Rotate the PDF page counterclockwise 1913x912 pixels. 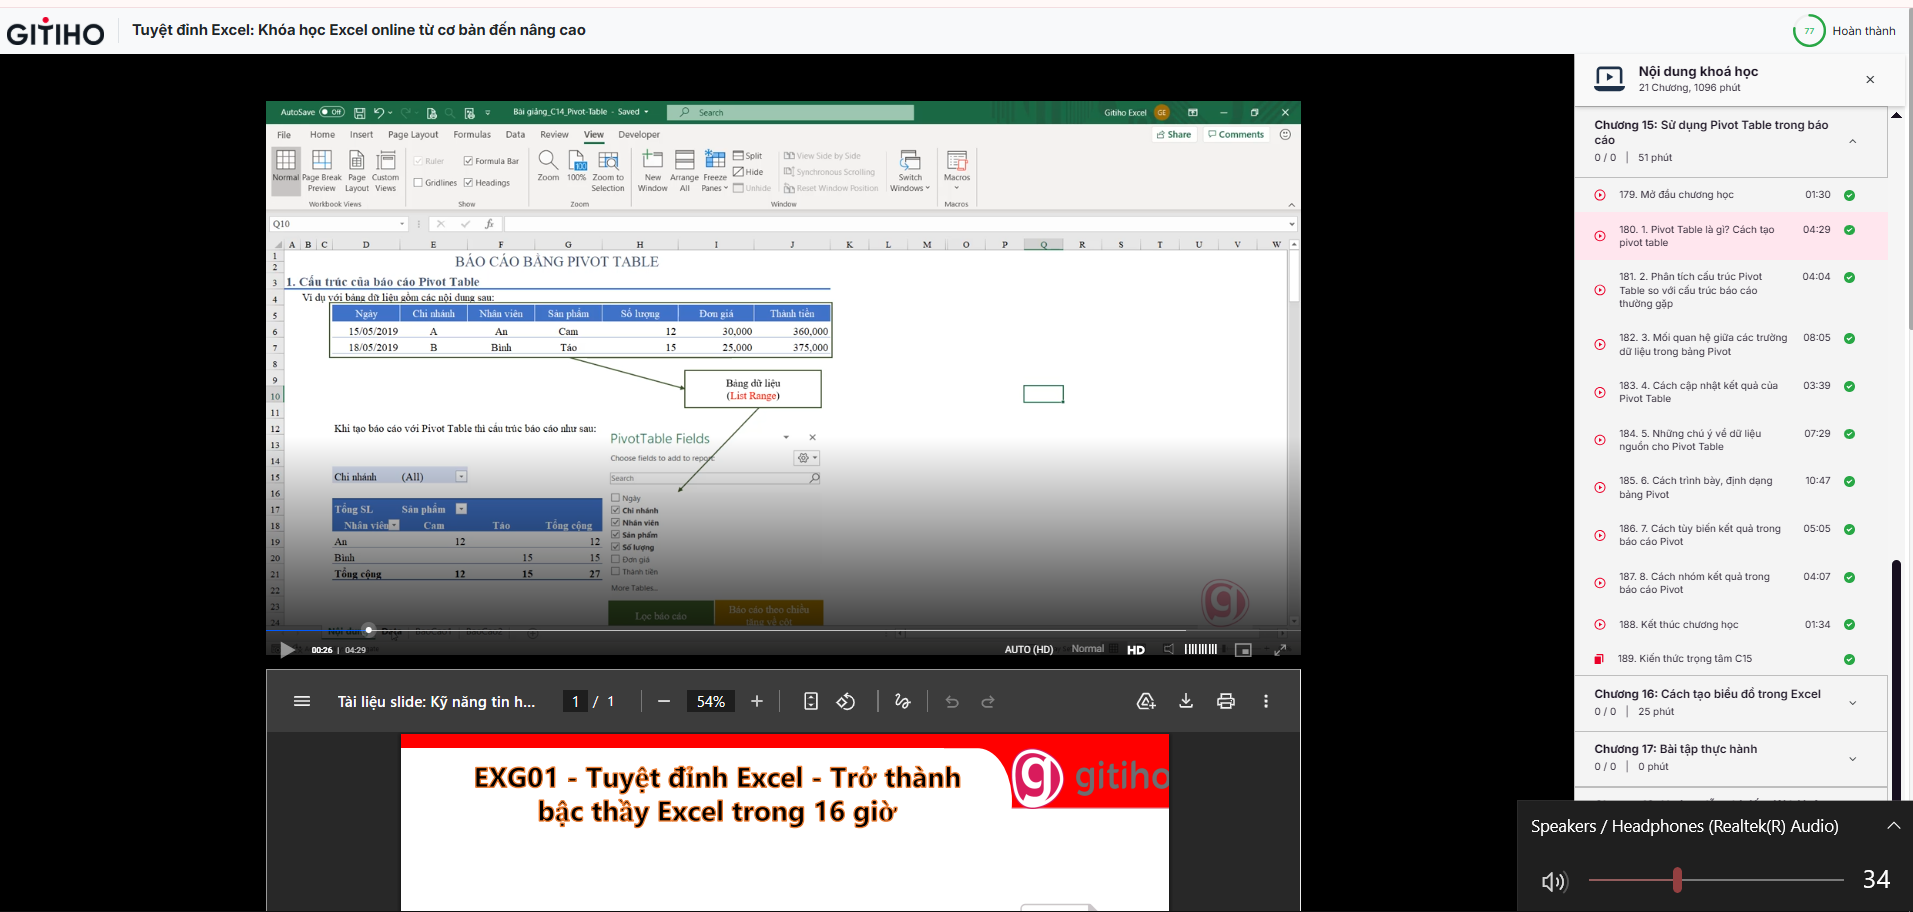pos(846,702)
